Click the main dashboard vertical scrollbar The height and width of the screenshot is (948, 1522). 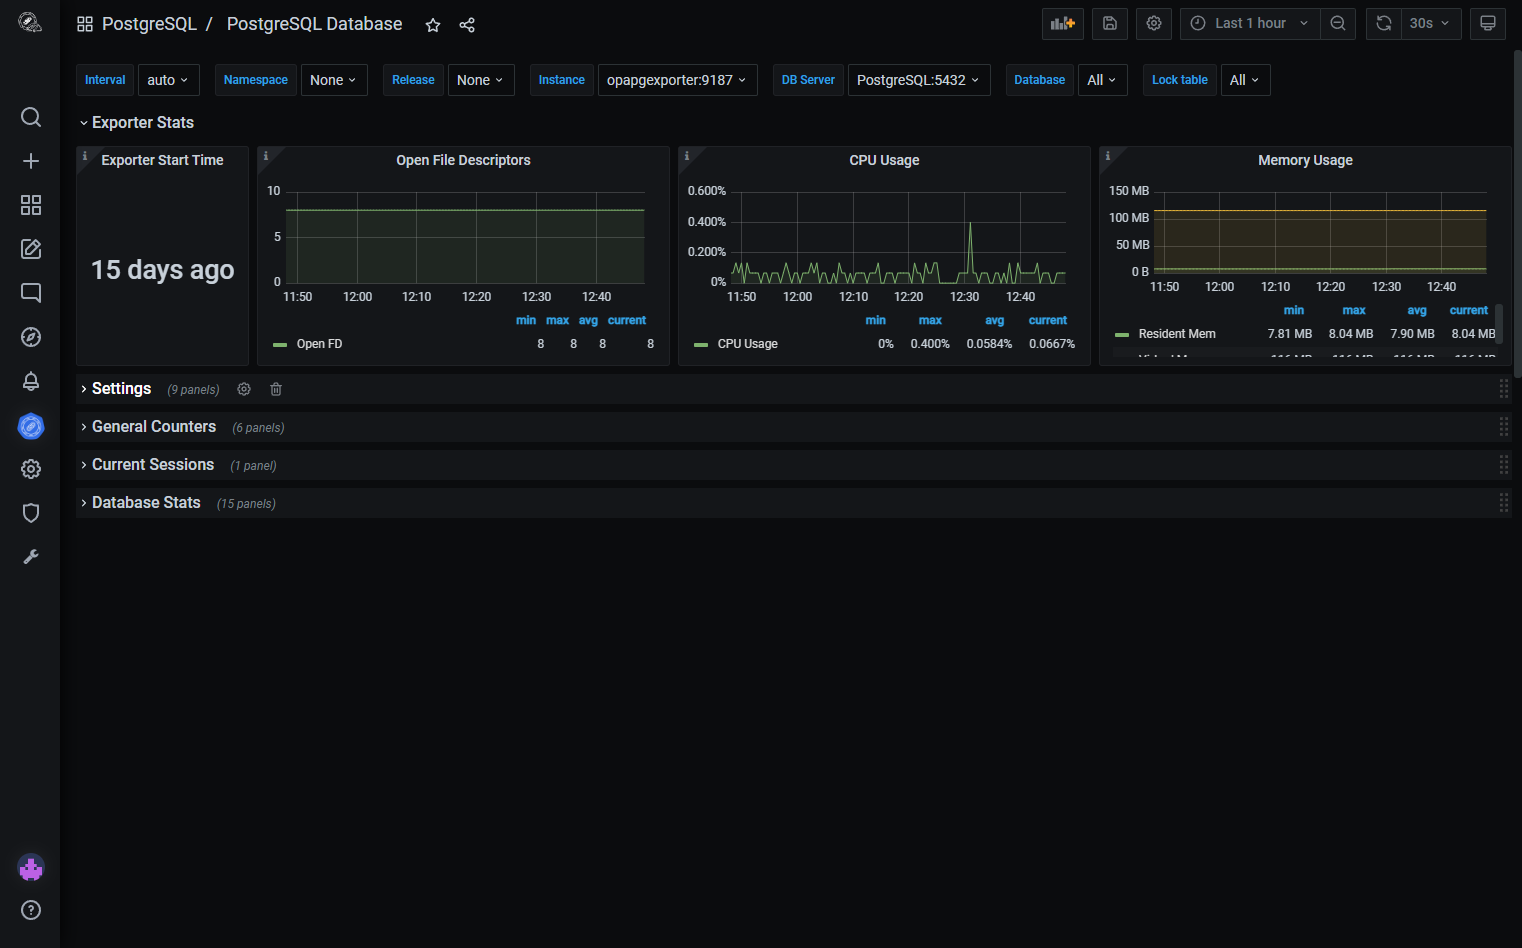pos(1517,213)
